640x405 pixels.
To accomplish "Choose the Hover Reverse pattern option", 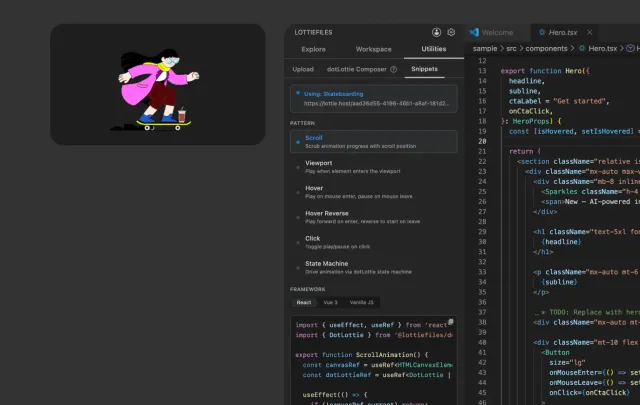I will [x=373, y=217].
